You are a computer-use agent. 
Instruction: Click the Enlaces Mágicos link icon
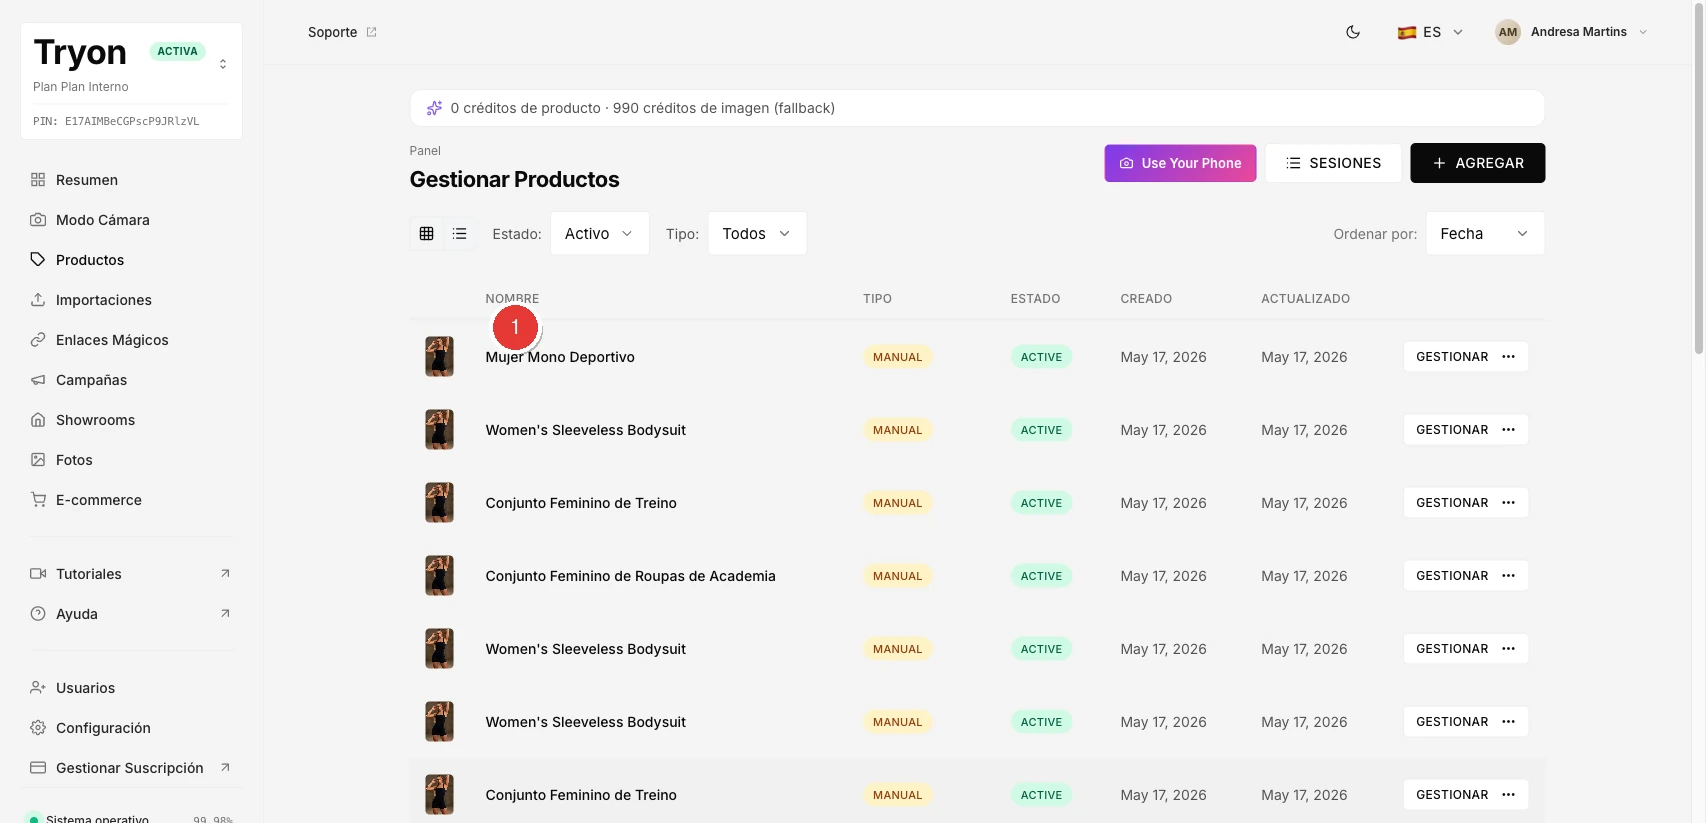click(x=38, y=340)
